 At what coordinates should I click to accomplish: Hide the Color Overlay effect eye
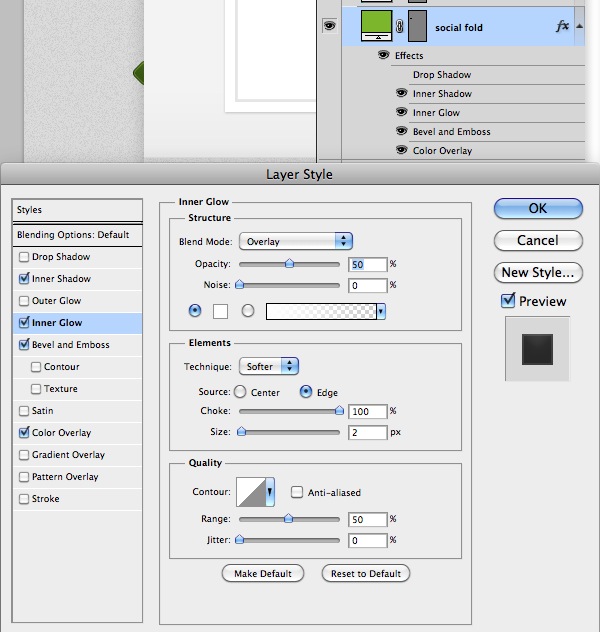(x=401, y=150)
